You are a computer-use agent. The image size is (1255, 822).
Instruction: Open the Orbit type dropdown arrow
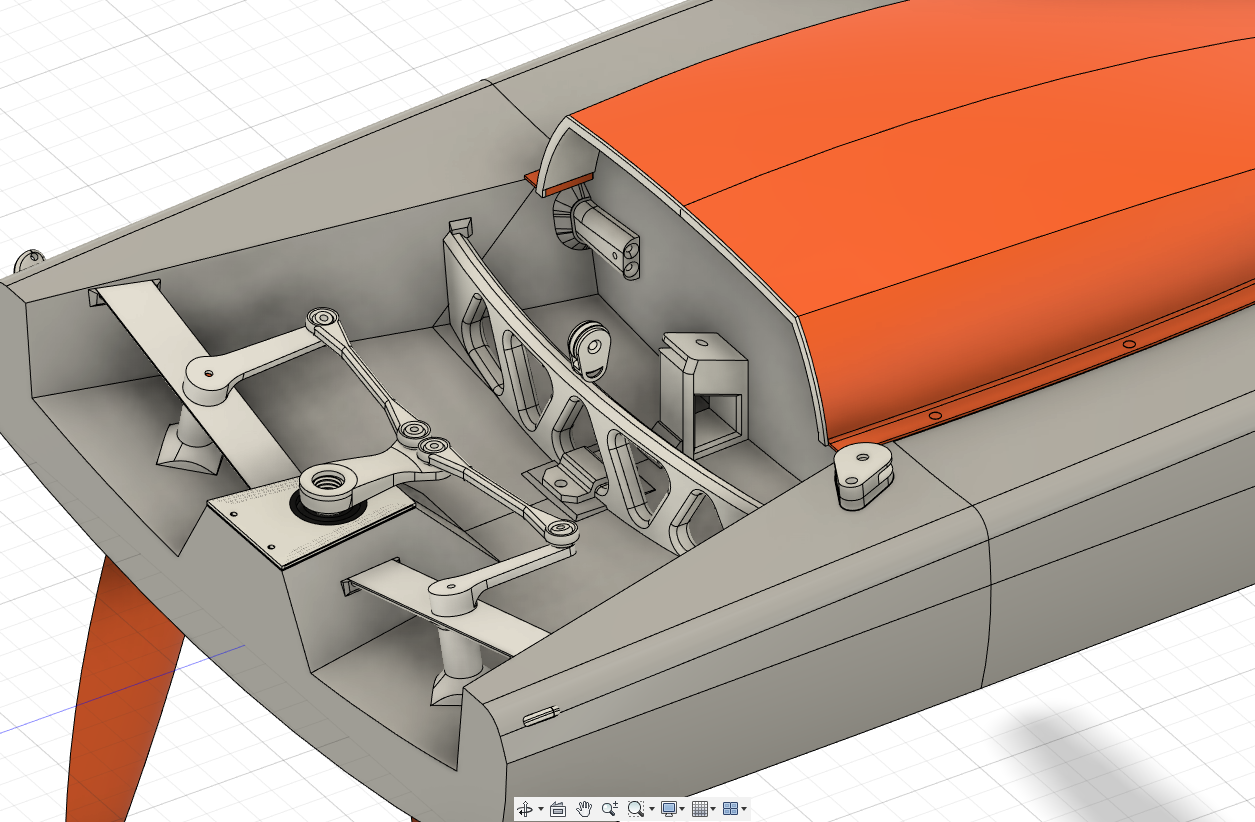[541, 809]
